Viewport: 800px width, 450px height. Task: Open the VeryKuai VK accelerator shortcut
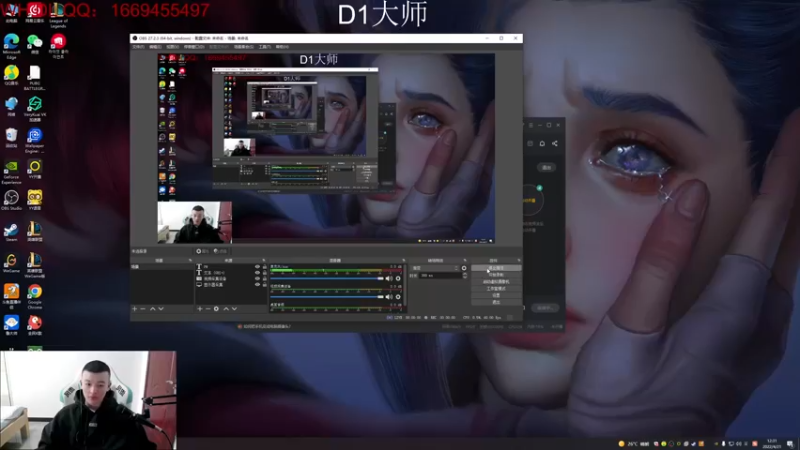tap(35, 109)
